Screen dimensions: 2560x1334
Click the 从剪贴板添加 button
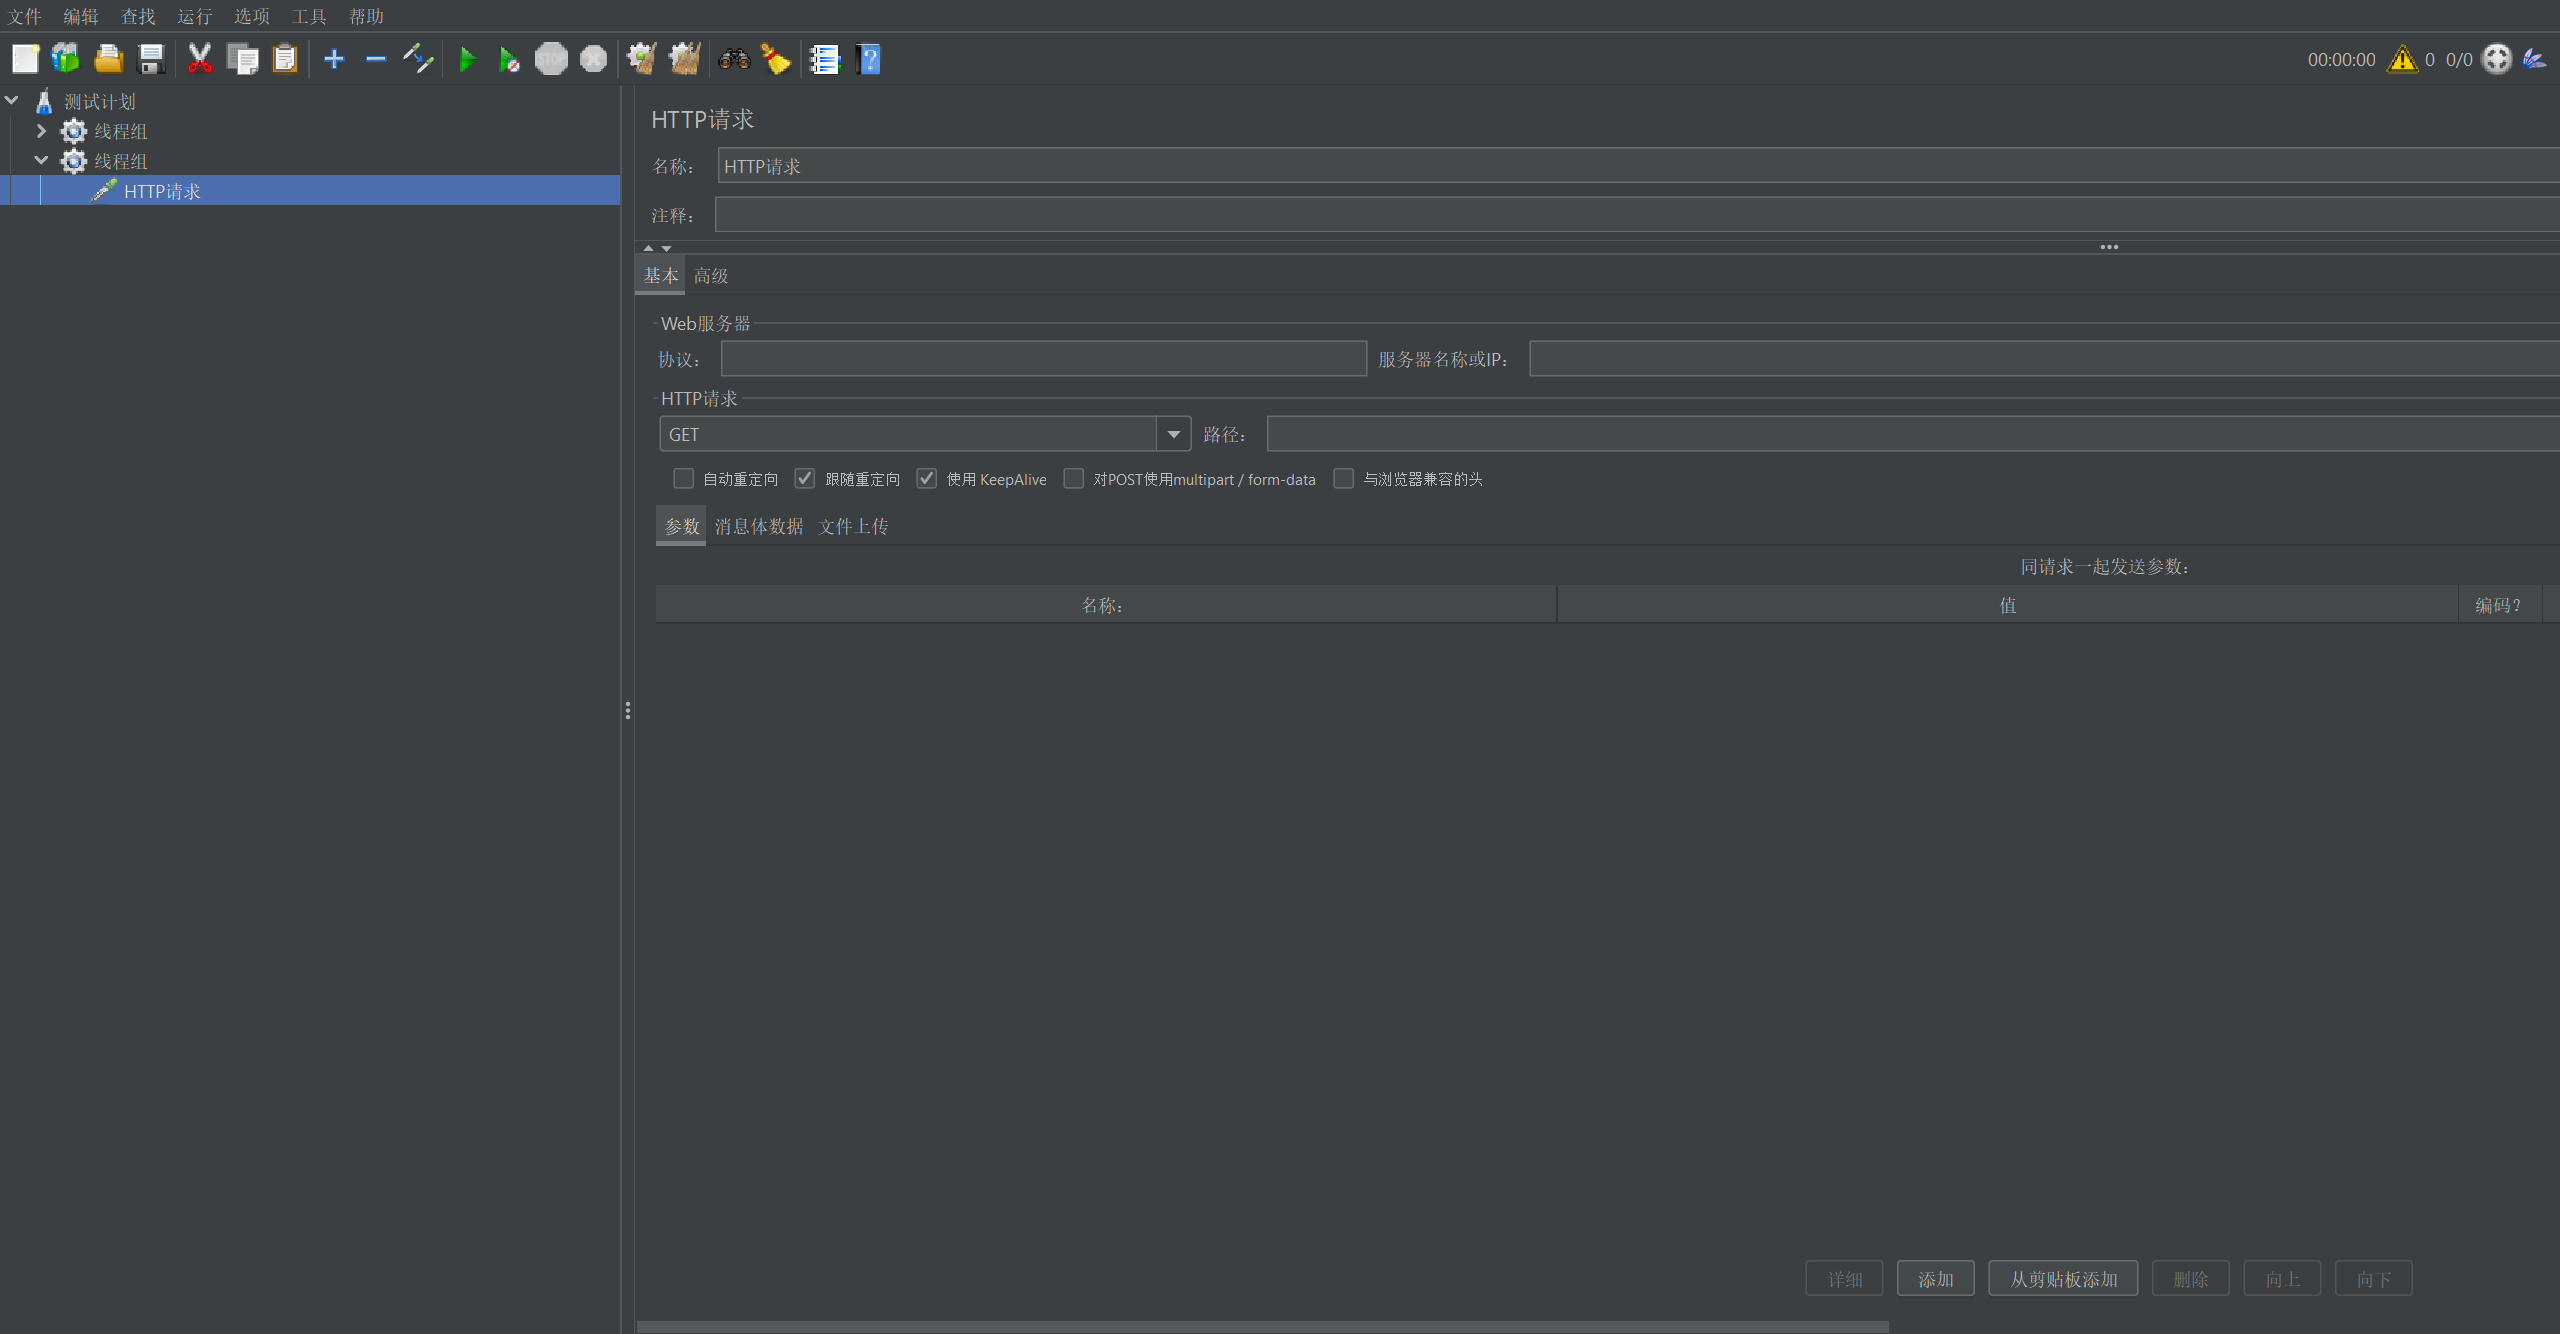(x=2063, y=1279)
